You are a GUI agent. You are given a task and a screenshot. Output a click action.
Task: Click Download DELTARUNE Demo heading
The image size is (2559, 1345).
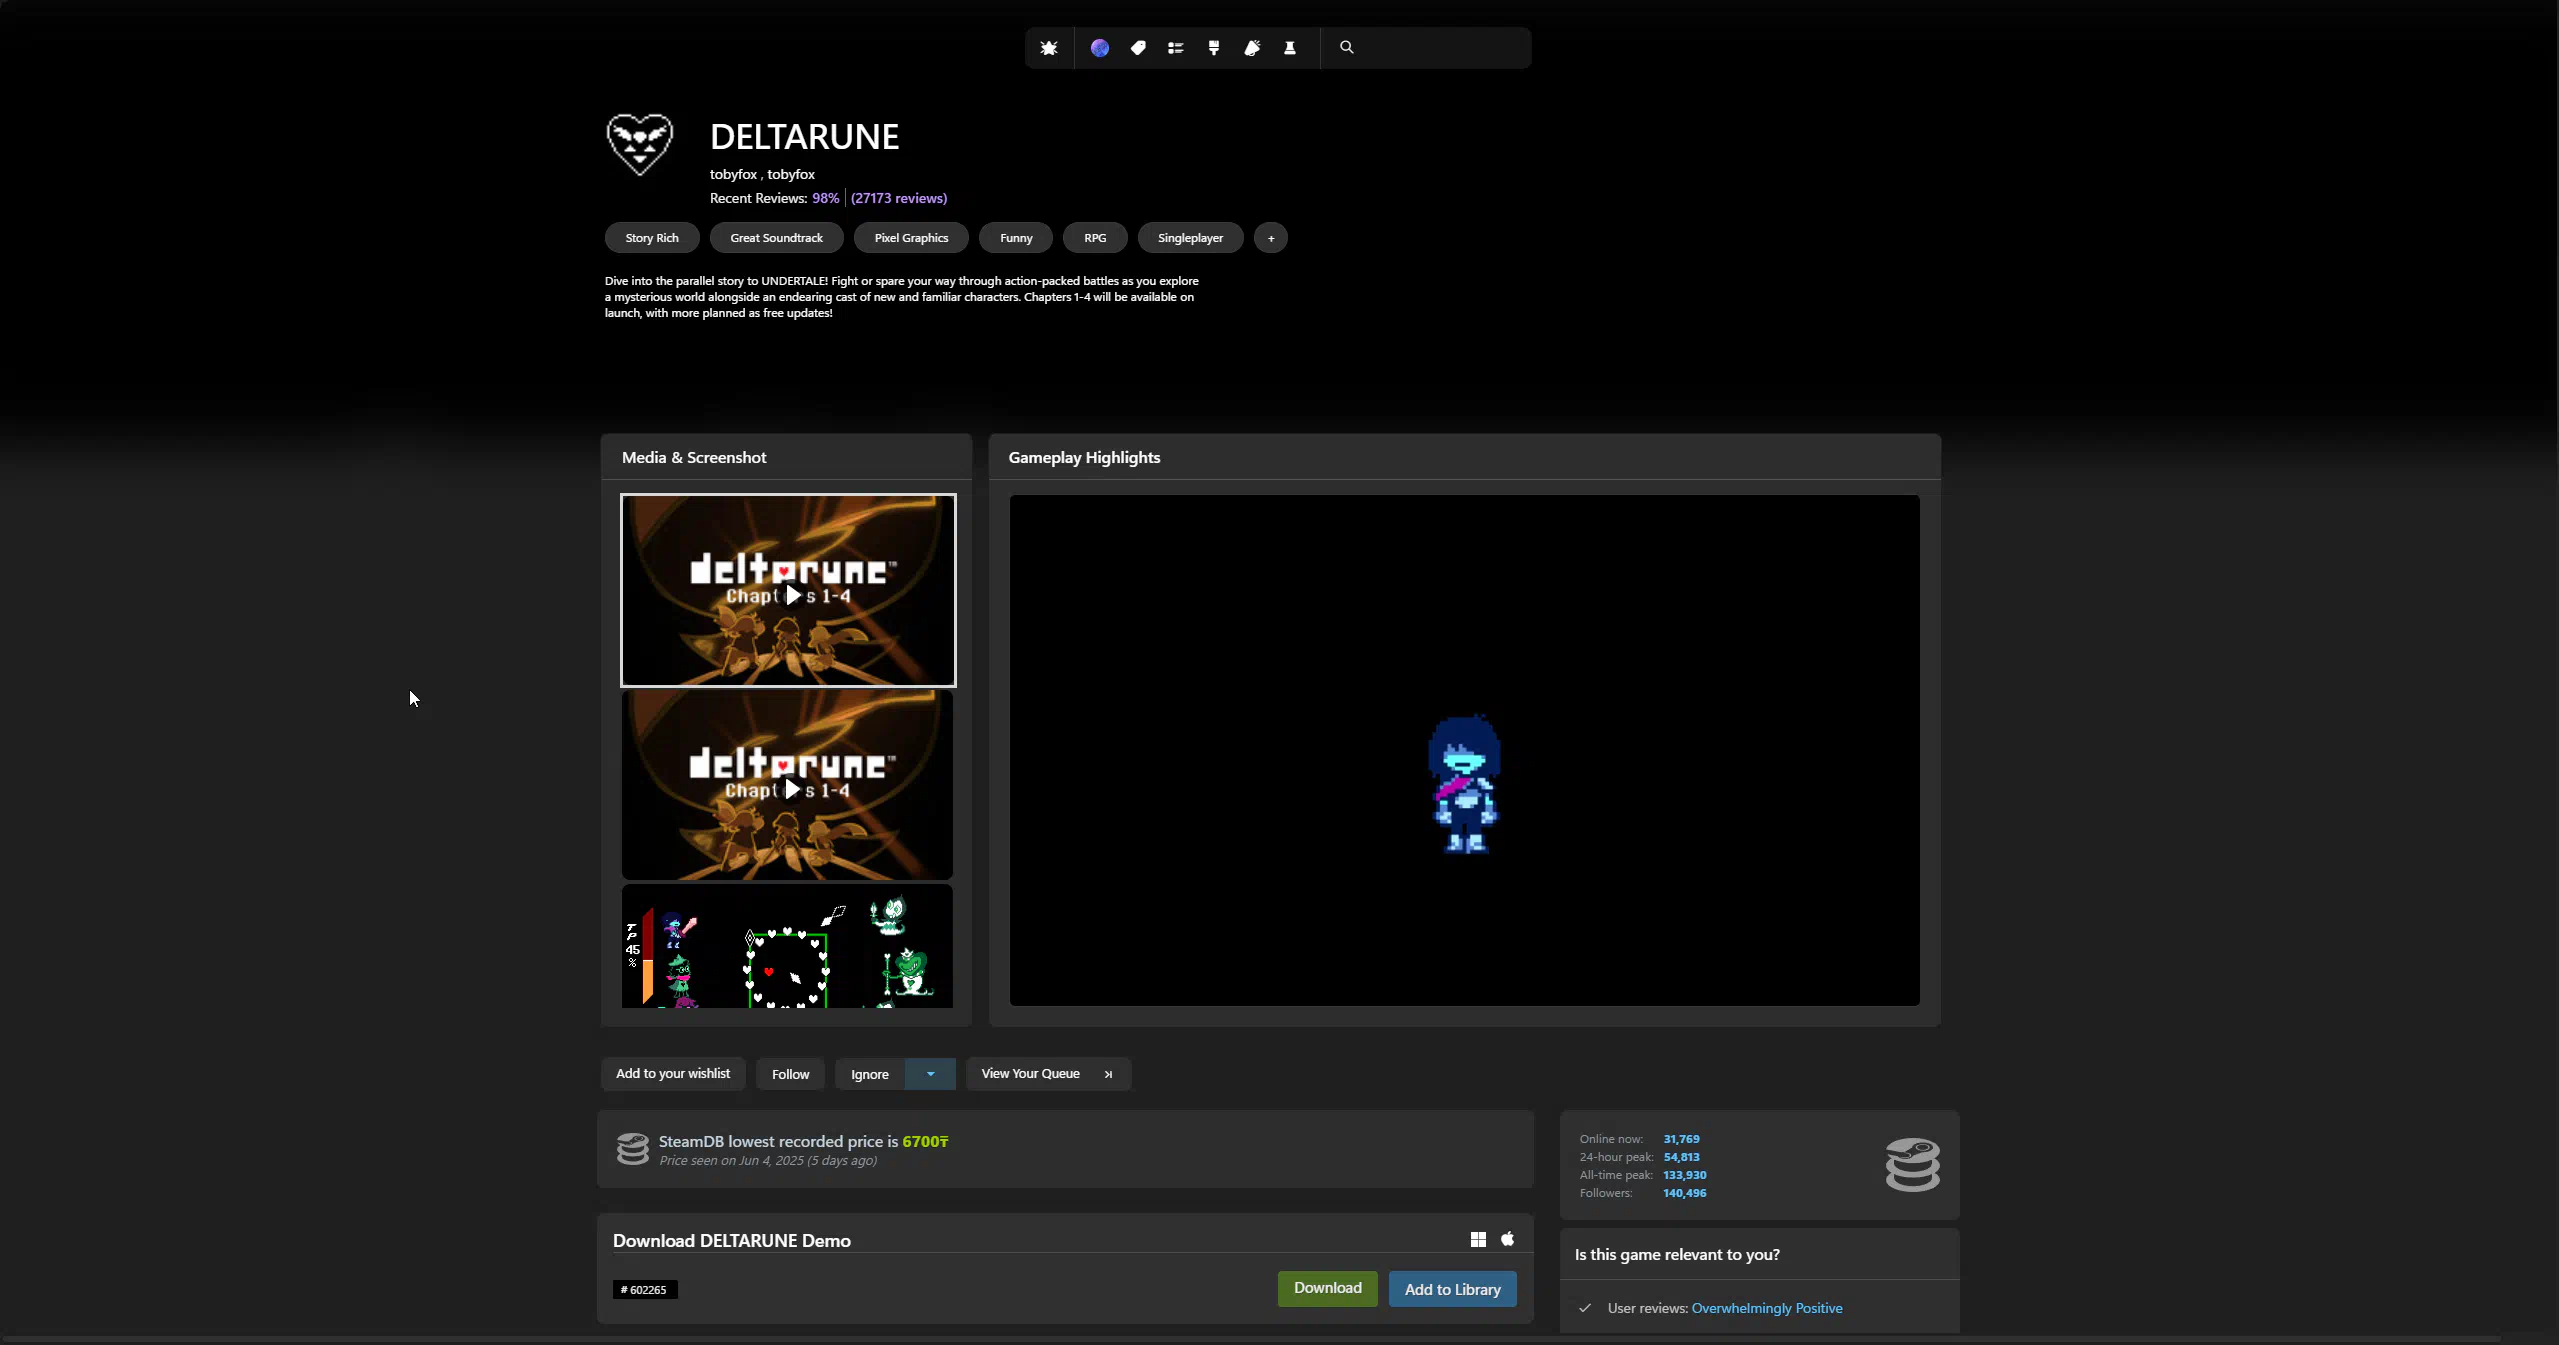click(732, 1240)
